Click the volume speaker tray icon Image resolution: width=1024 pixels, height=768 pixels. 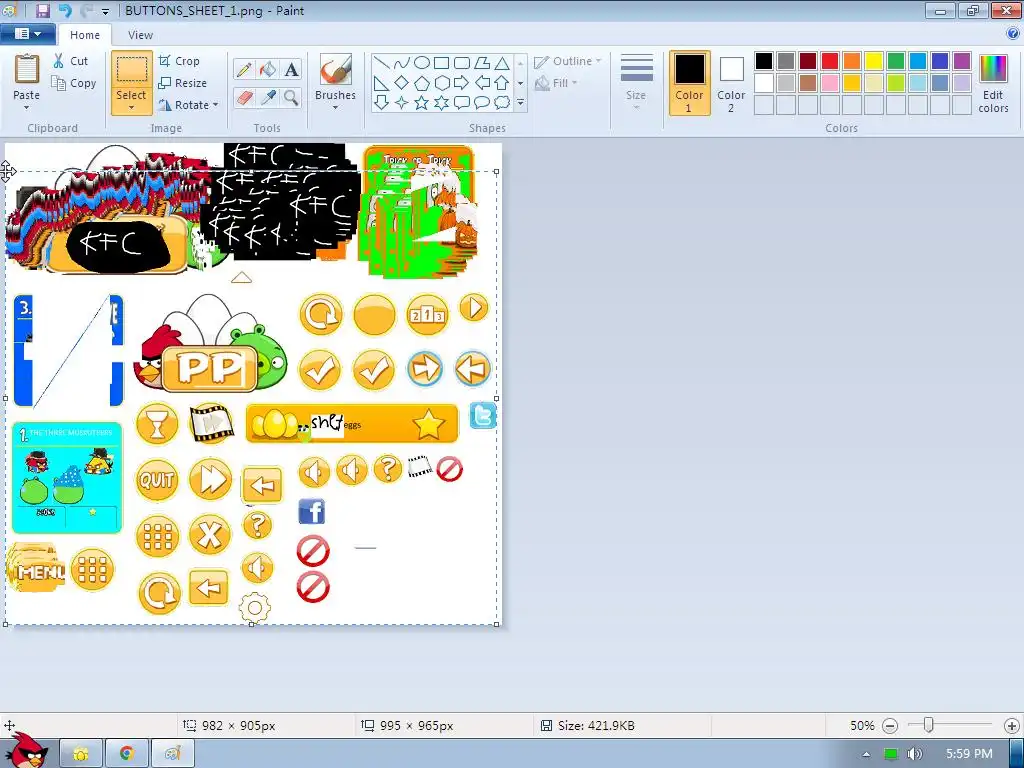point(915,754)
